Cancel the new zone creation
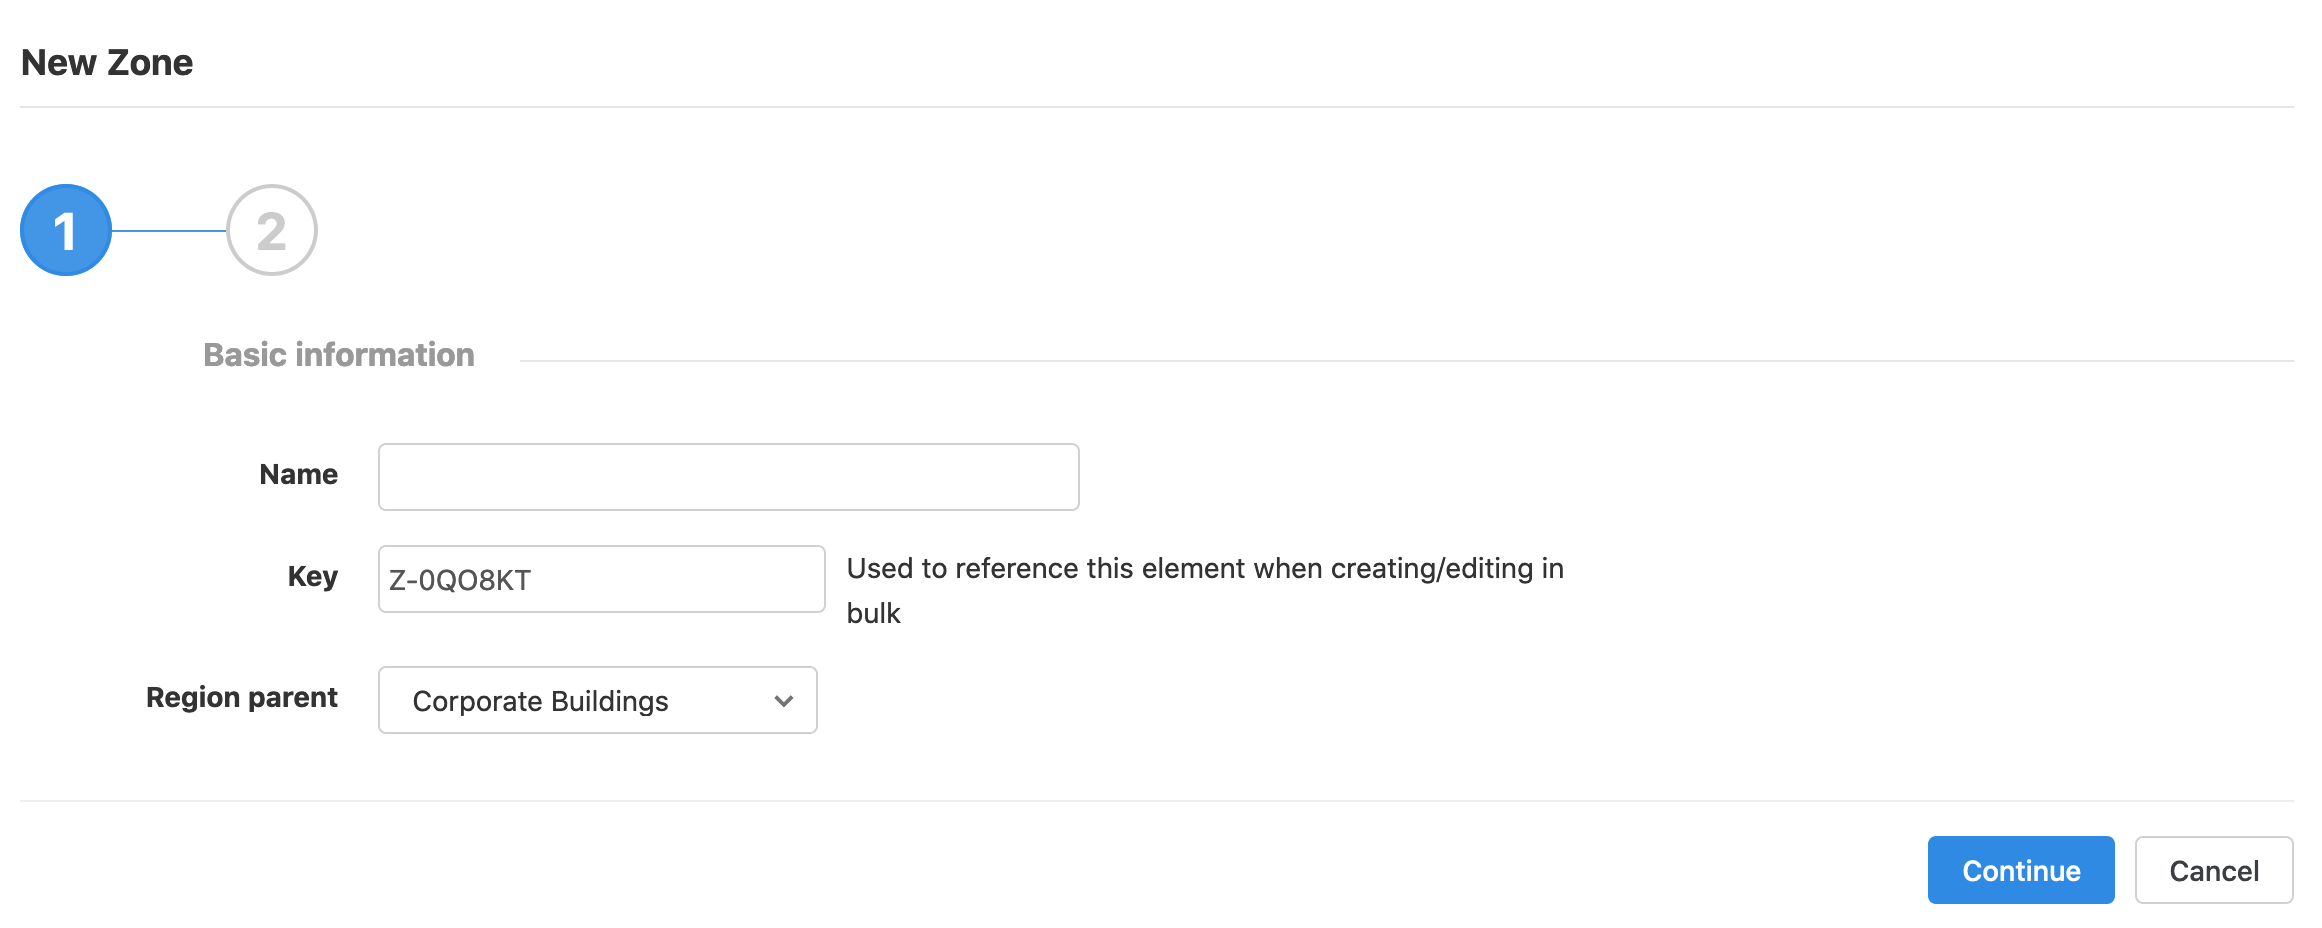 click(2214, 870)
